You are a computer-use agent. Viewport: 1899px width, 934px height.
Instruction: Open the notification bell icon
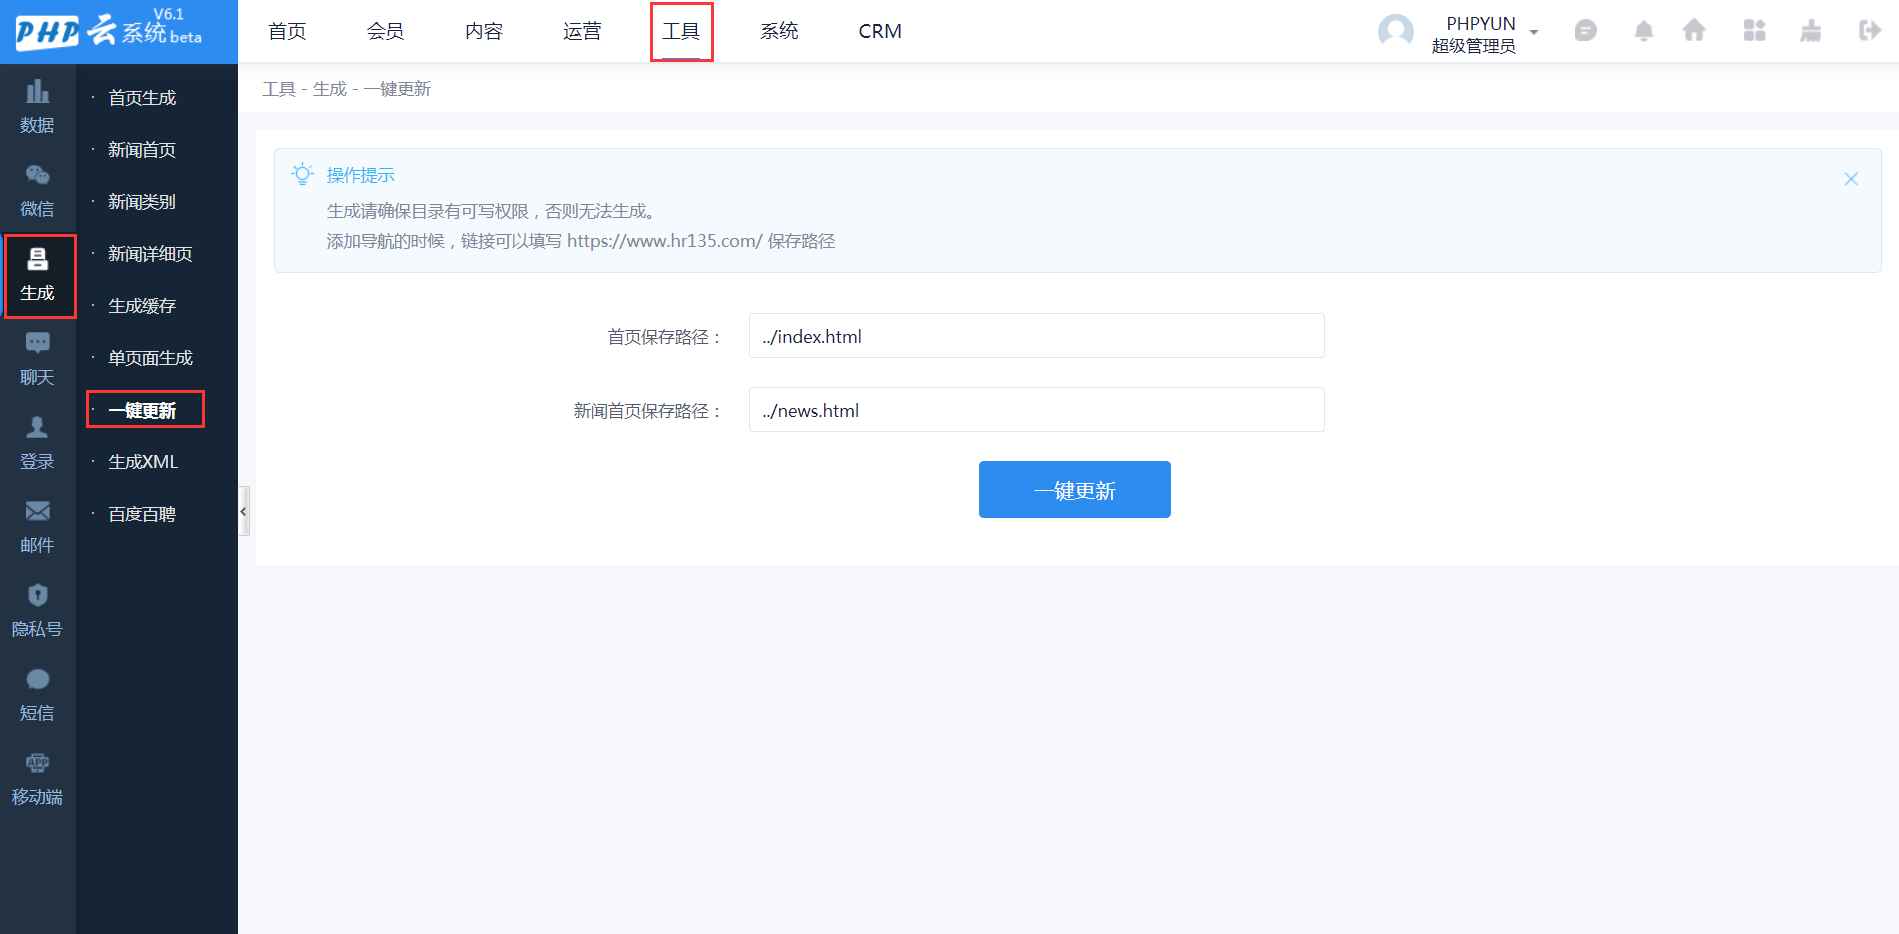click(1643, 31)
